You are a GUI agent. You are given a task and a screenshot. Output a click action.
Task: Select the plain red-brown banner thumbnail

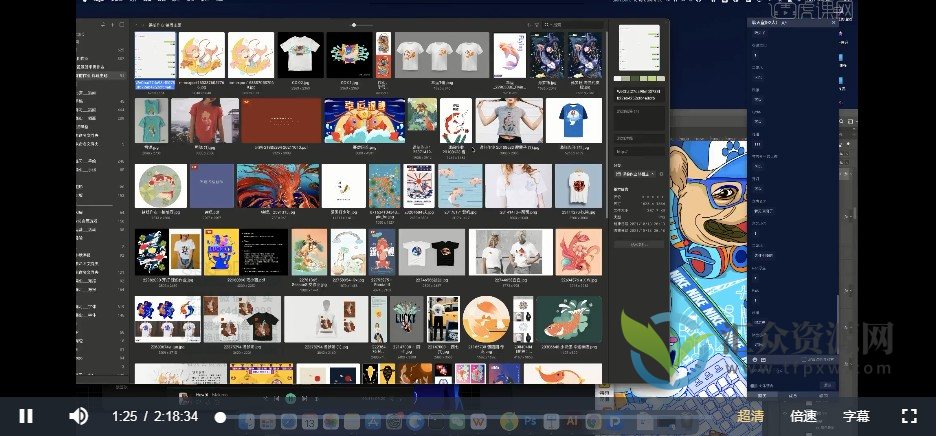pyautogui.click(x=281, y=121)
